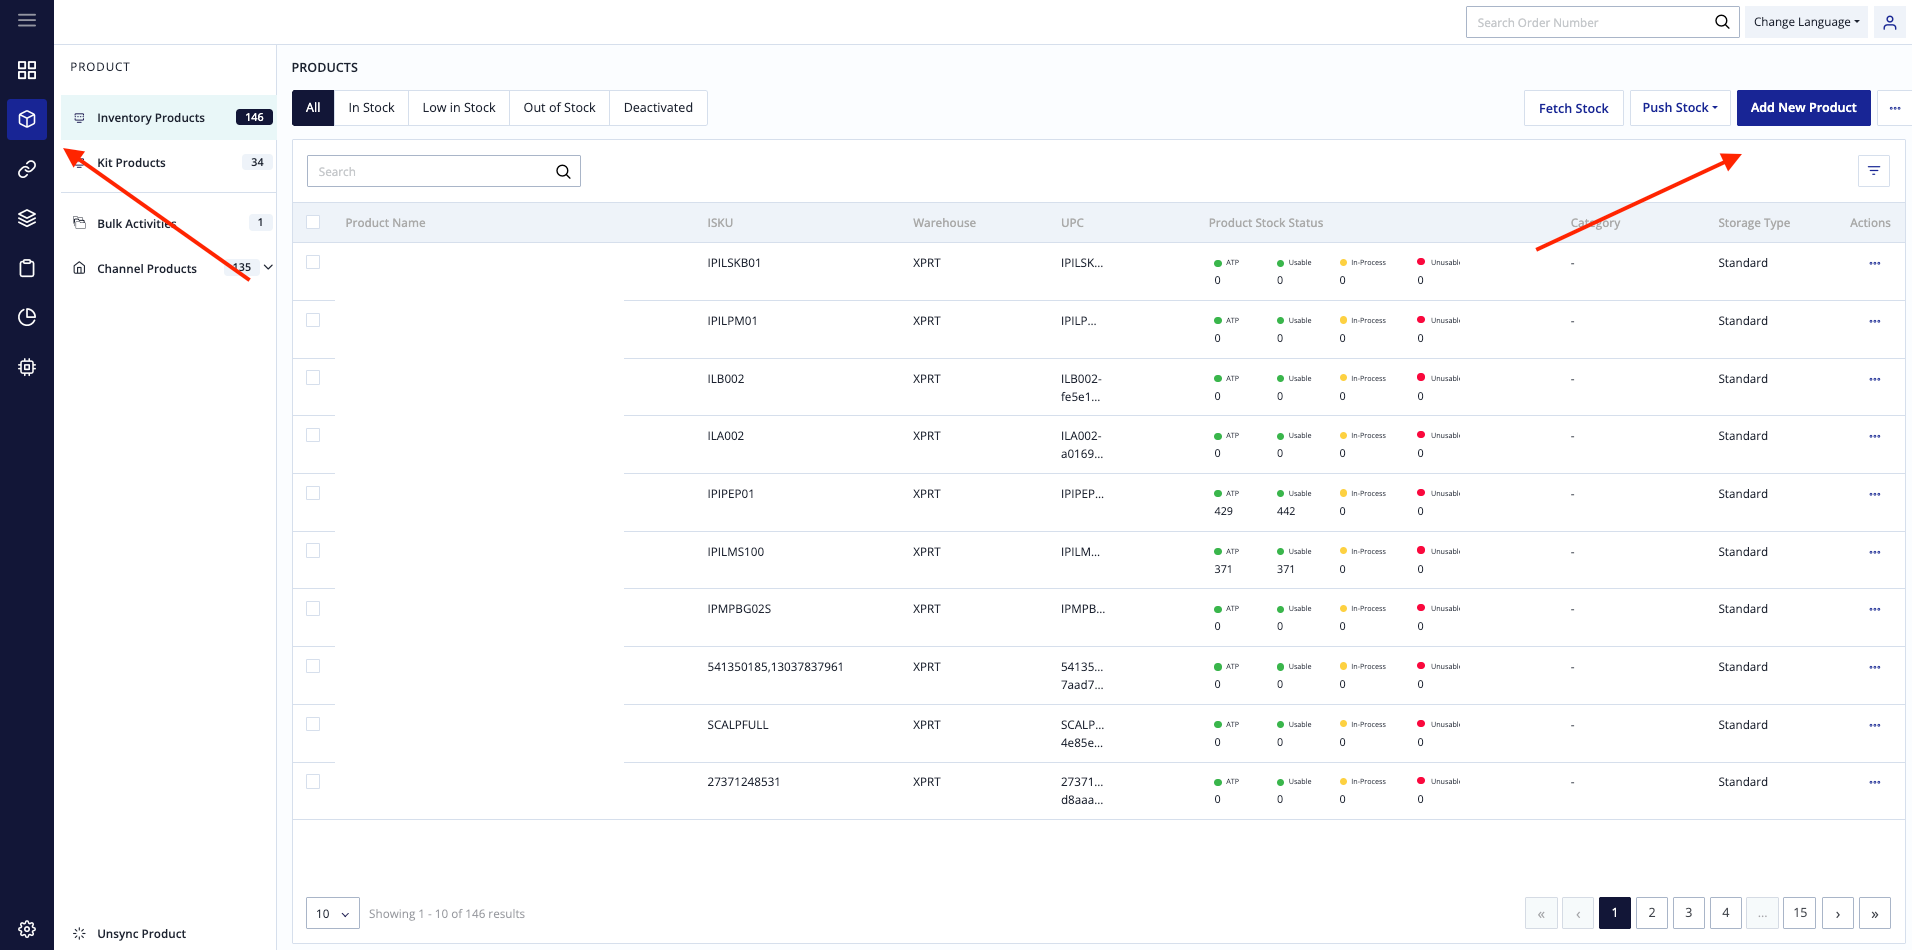Open actions menu for 541350185,13037837961 row
1912x950 pixels.
[x=1875, y=668]
